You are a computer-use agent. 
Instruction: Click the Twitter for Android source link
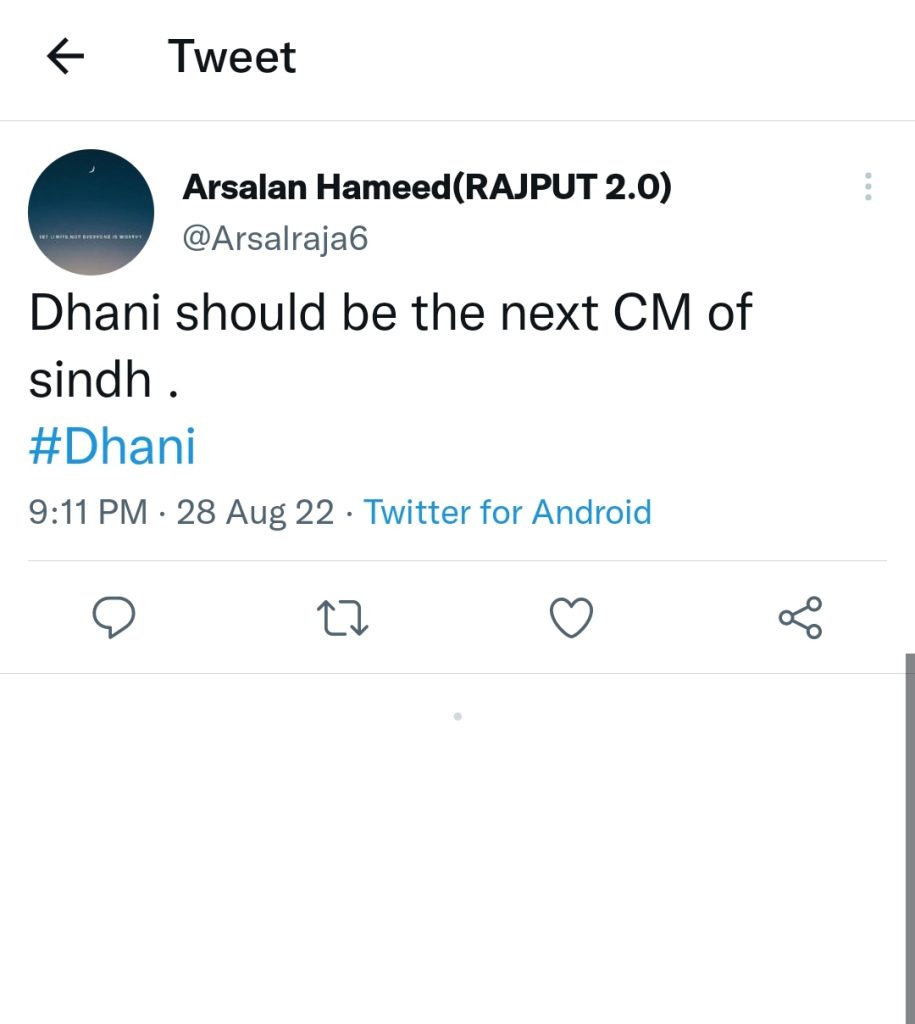click(507, 512)
